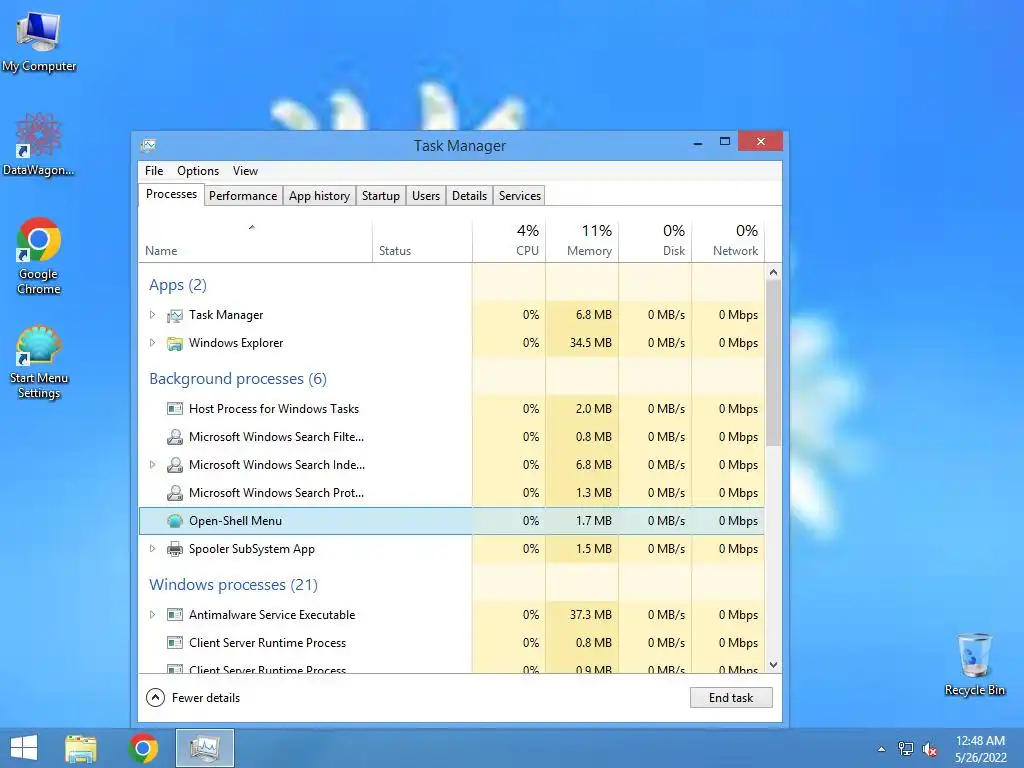The width and height of the screenshot is (1024, 768).
Task: Sort by the Network column header
Action: (728, 240)
